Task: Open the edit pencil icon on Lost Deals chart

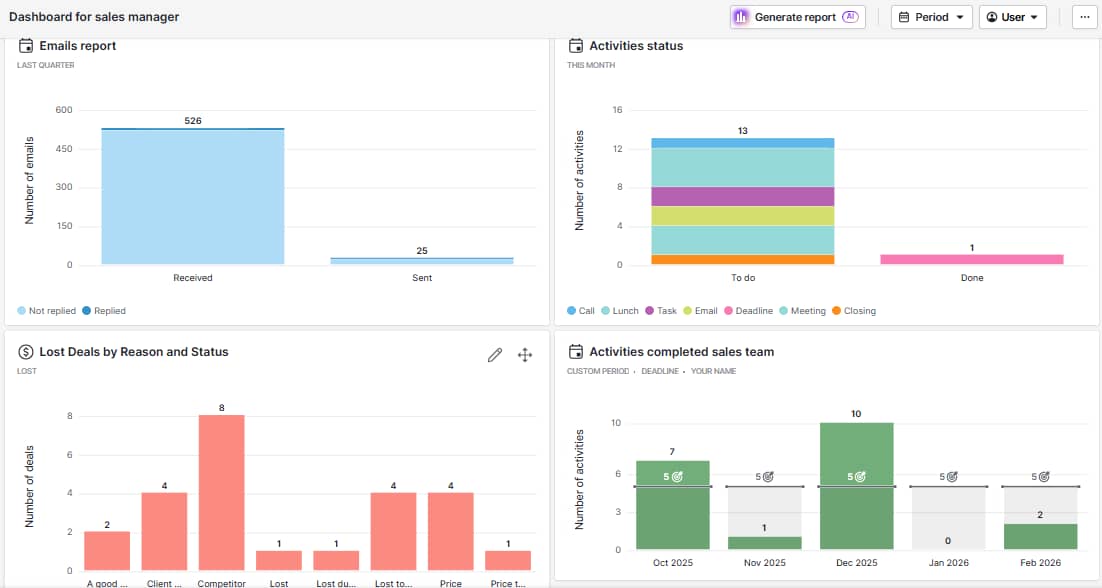Action: (495, 355)
